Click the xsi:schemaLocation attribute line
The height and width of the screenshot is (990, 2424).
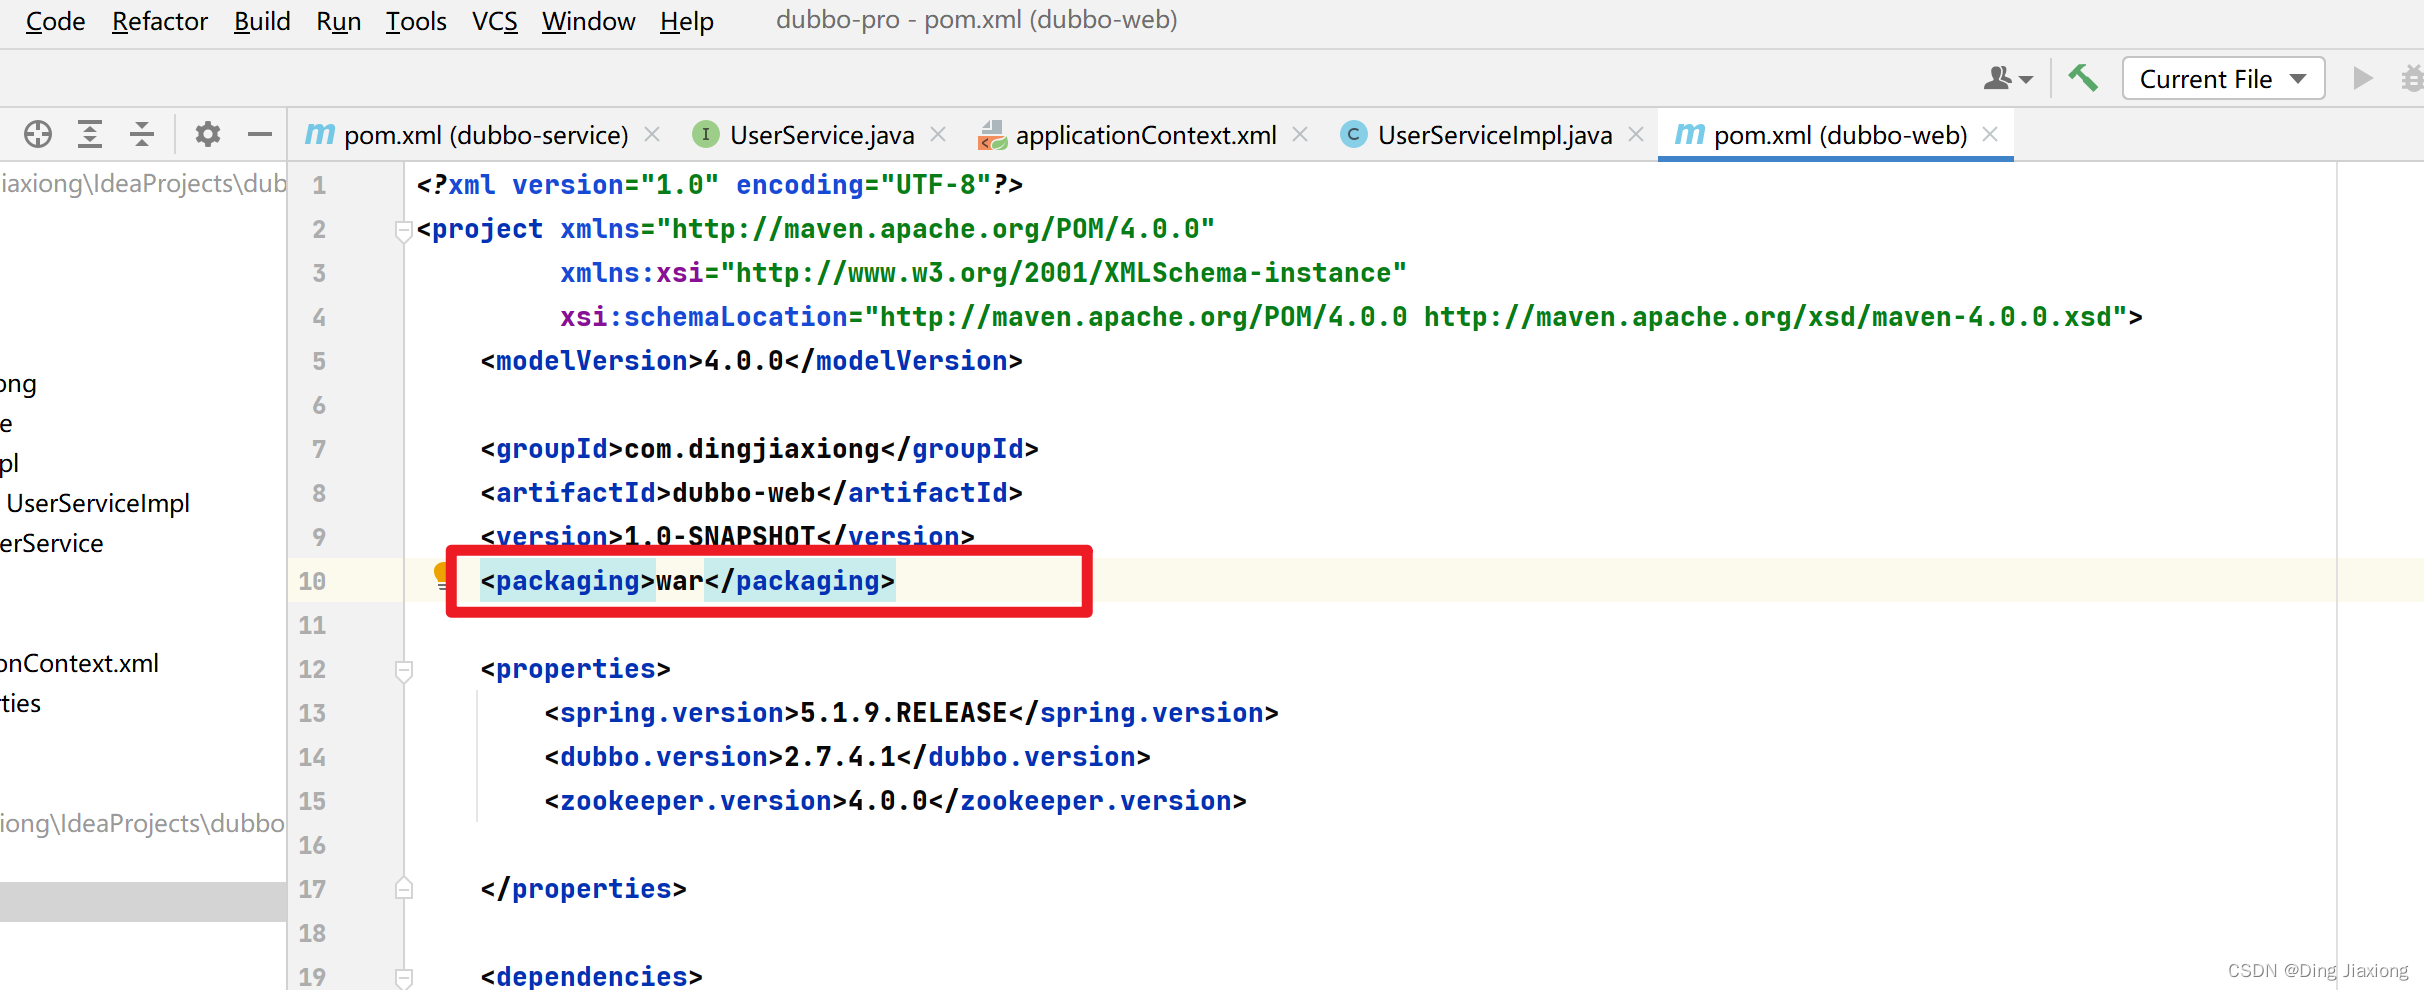click(x=1351, y=317)
